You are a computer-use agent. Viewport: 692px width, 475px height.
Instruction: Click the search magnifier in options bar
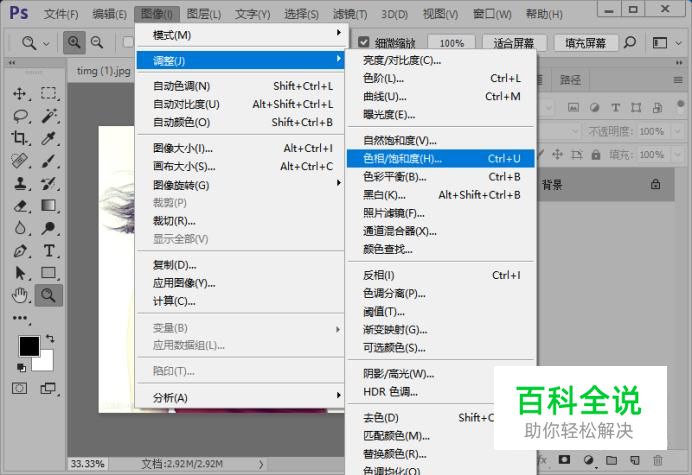coord(630,42)
